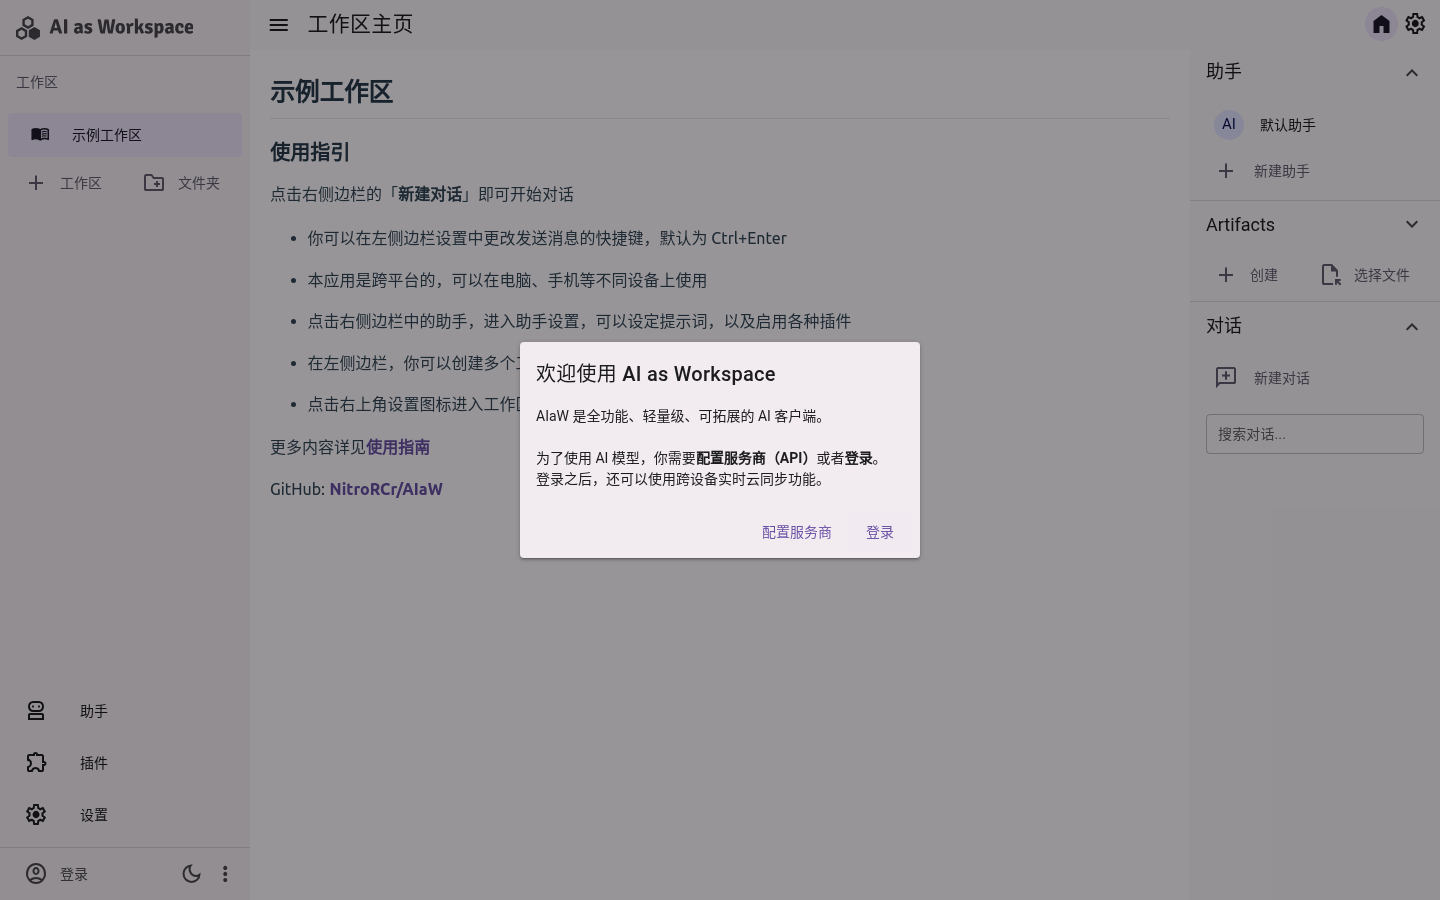
Task: Select 默认助手 in the assistant list
Action: 1315,125
